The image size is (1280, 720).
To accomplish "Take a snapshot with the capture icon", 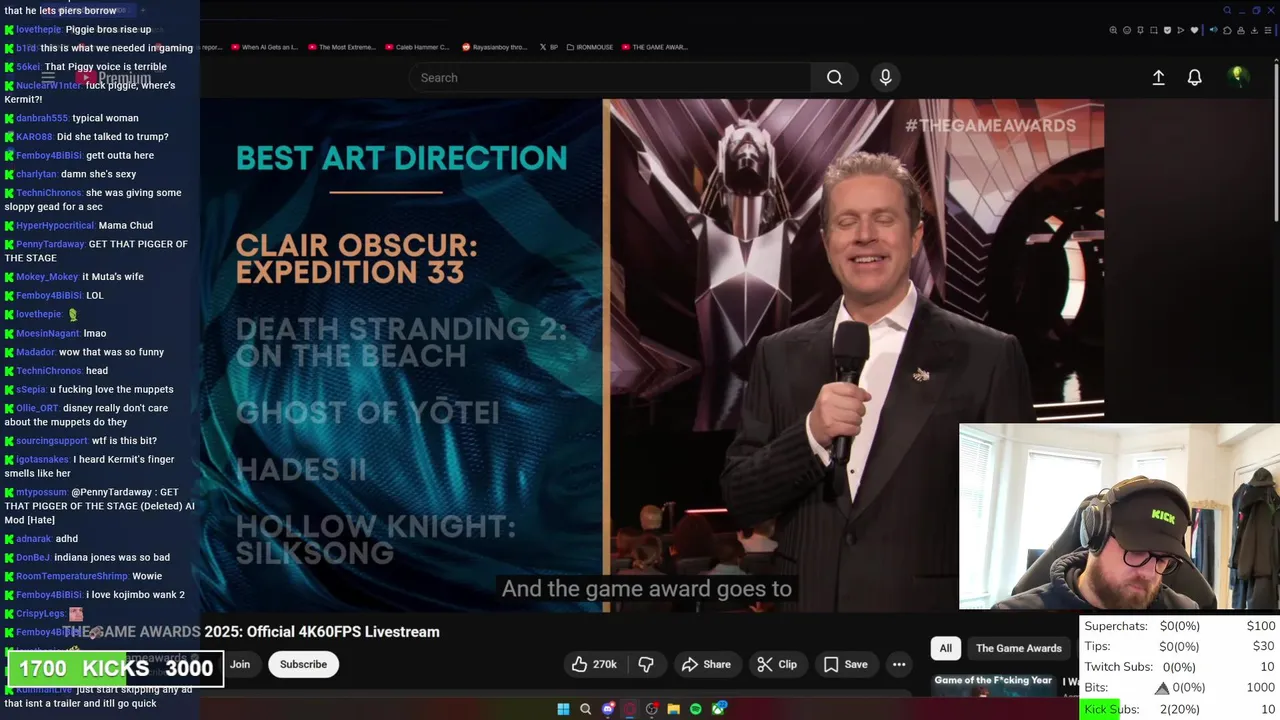I will click(1154, 30).
